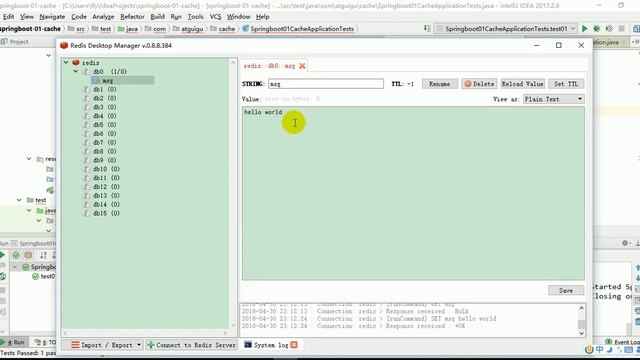The image size is (640, 360).
Task: Delete the msg key
Action: tap(479, 84)
